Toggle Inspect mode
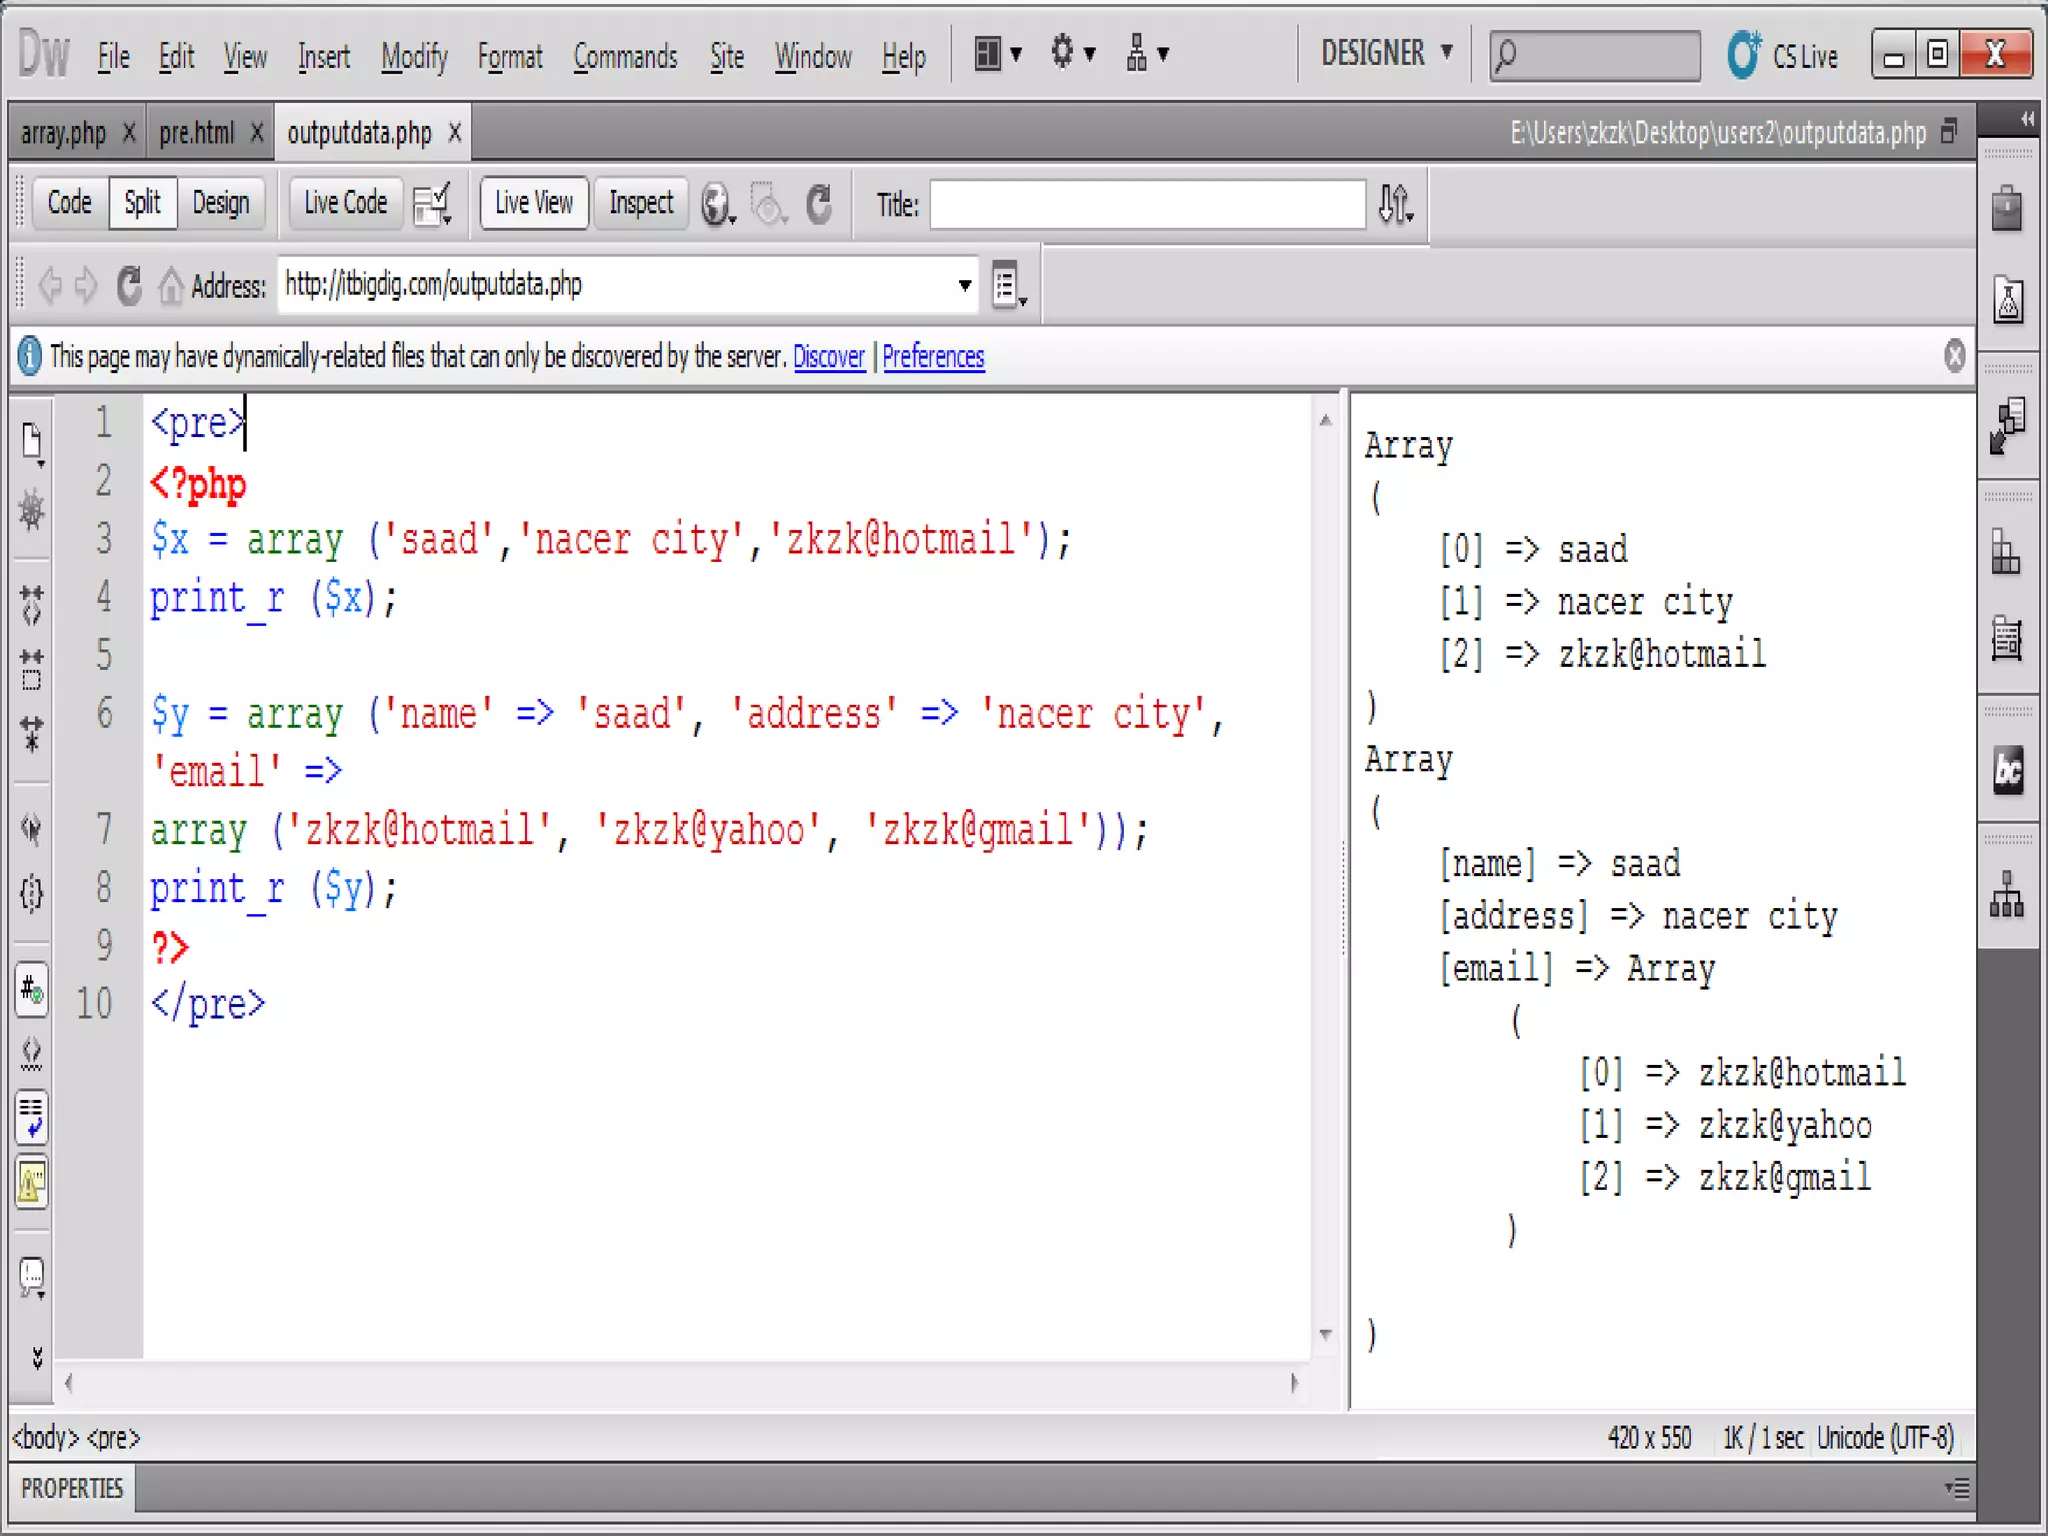 (x=641, y=203)
